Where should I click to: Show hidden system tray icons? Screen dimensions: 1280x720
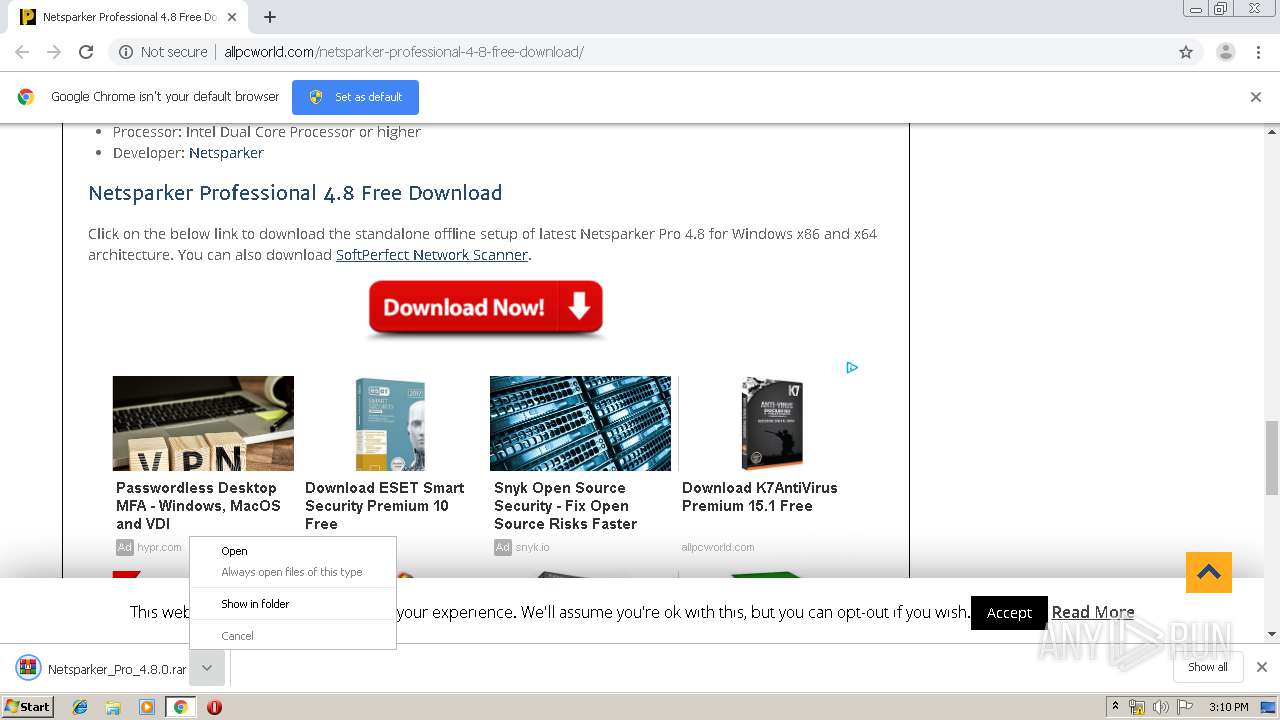point(1115,707)
